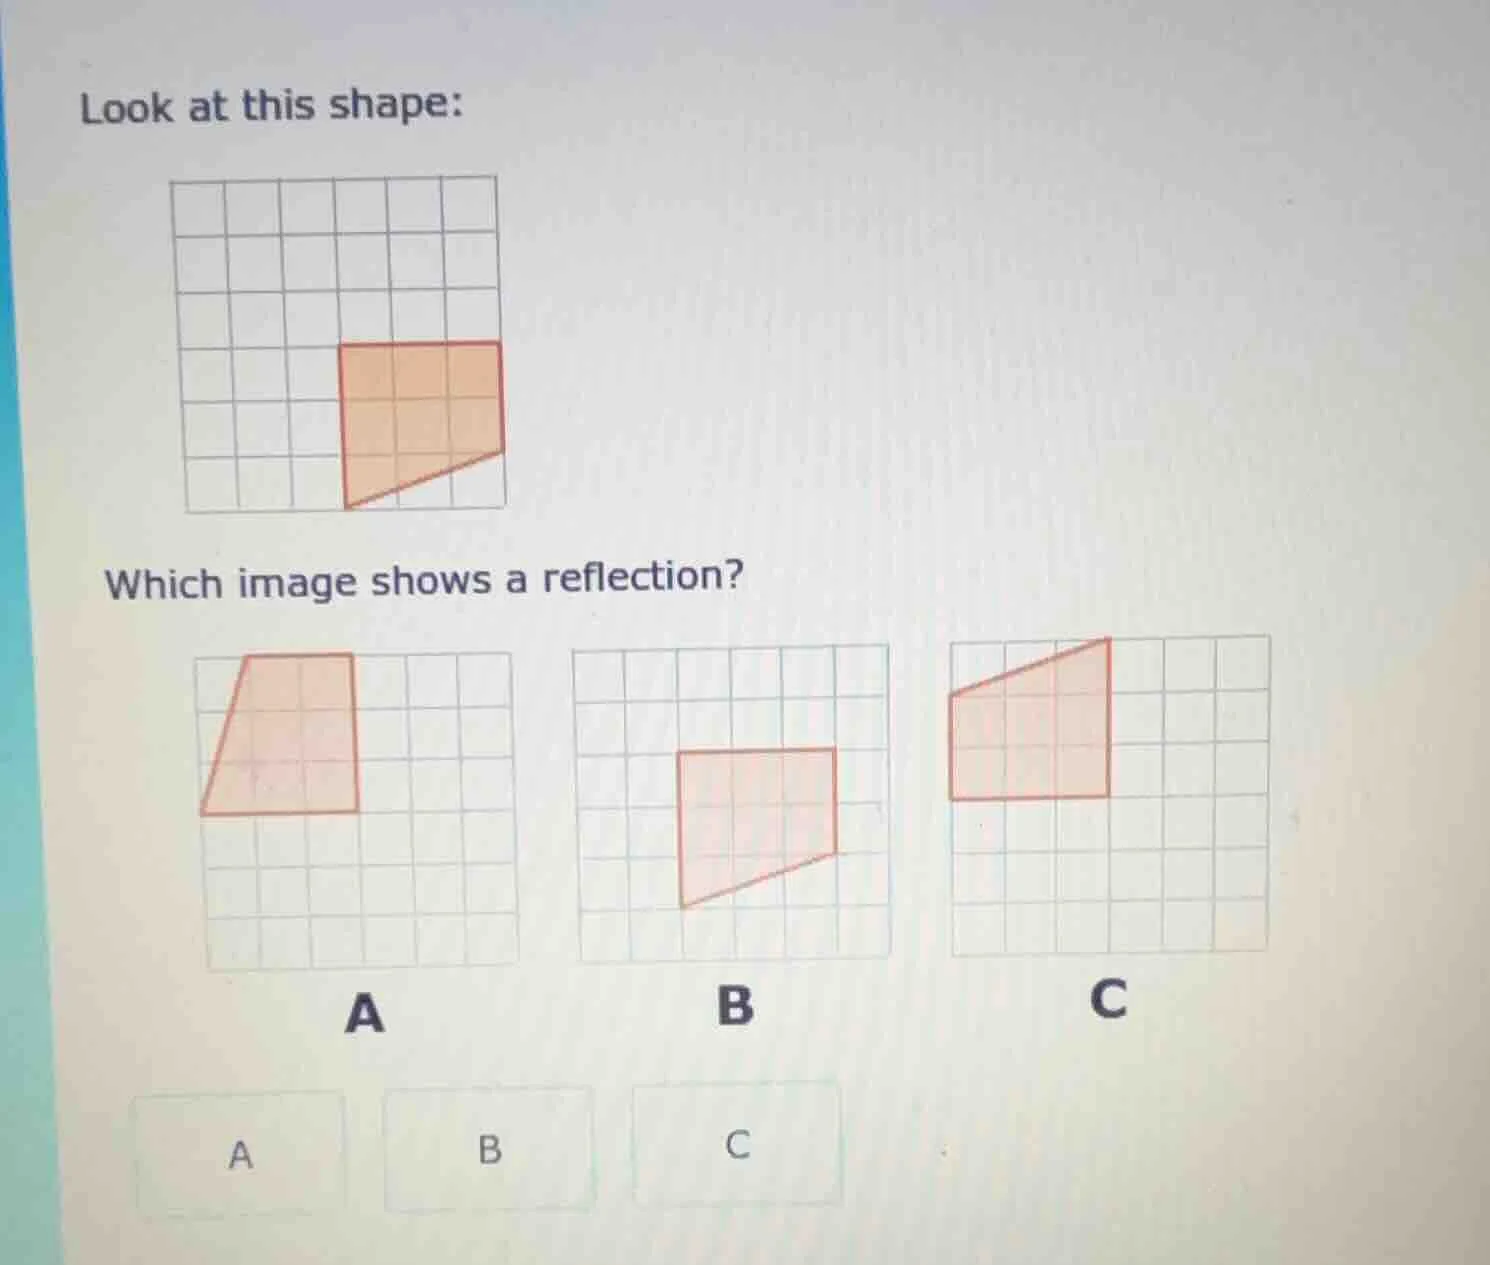Screen dimensions: 1490x1265
Task: Click the heading that says Look at this shape
Action: pos(272,104)
